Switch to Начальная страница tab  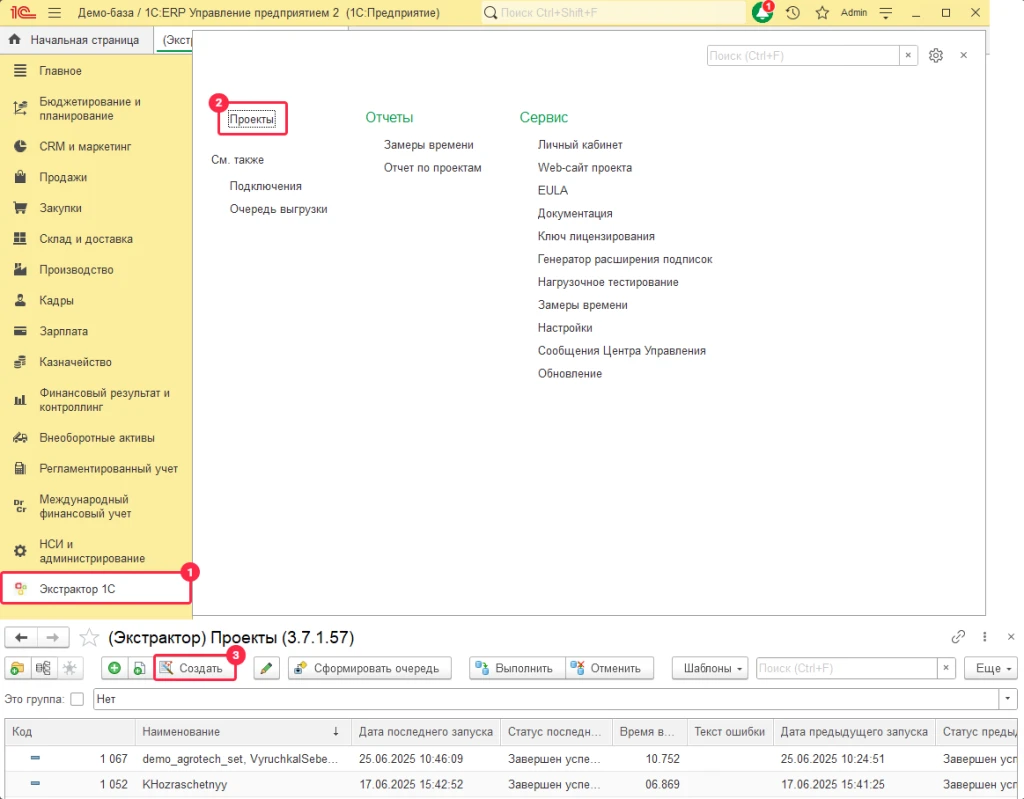[x=75, y=40]
